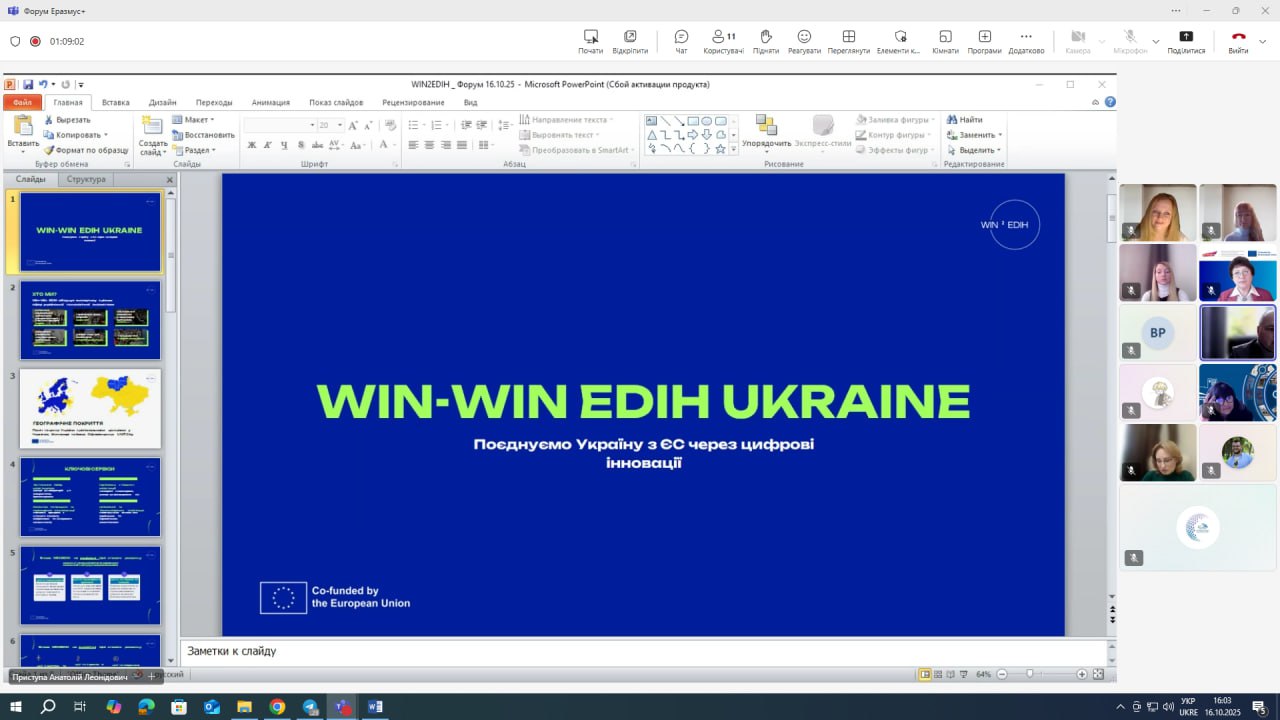1280x720 pixels.
Task: Open the Додатково more actions menu
Action: (x=1026, y=41)
